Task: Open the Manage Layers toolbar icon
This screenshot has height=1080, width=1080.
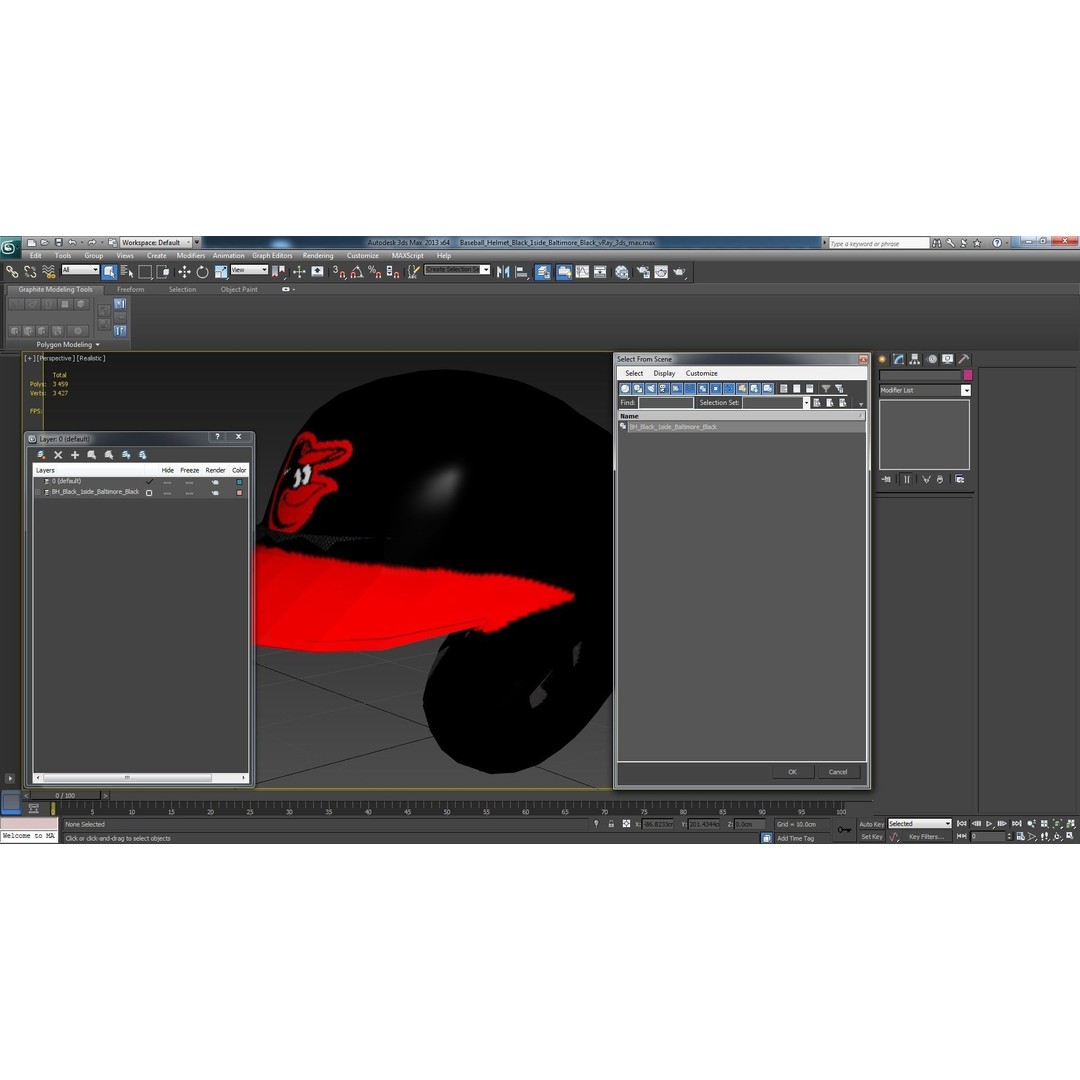Action: [543, 272]
